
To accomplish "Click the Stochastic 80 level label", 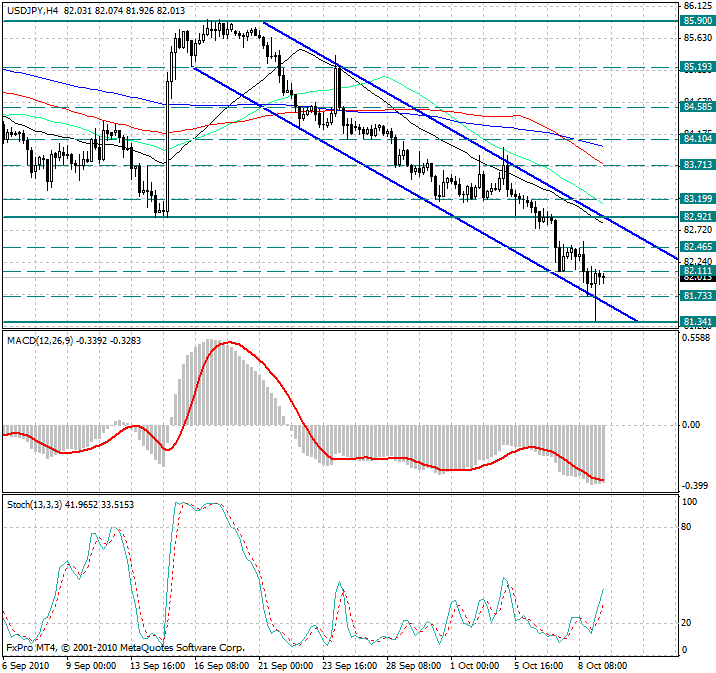I will coord(686,527).
